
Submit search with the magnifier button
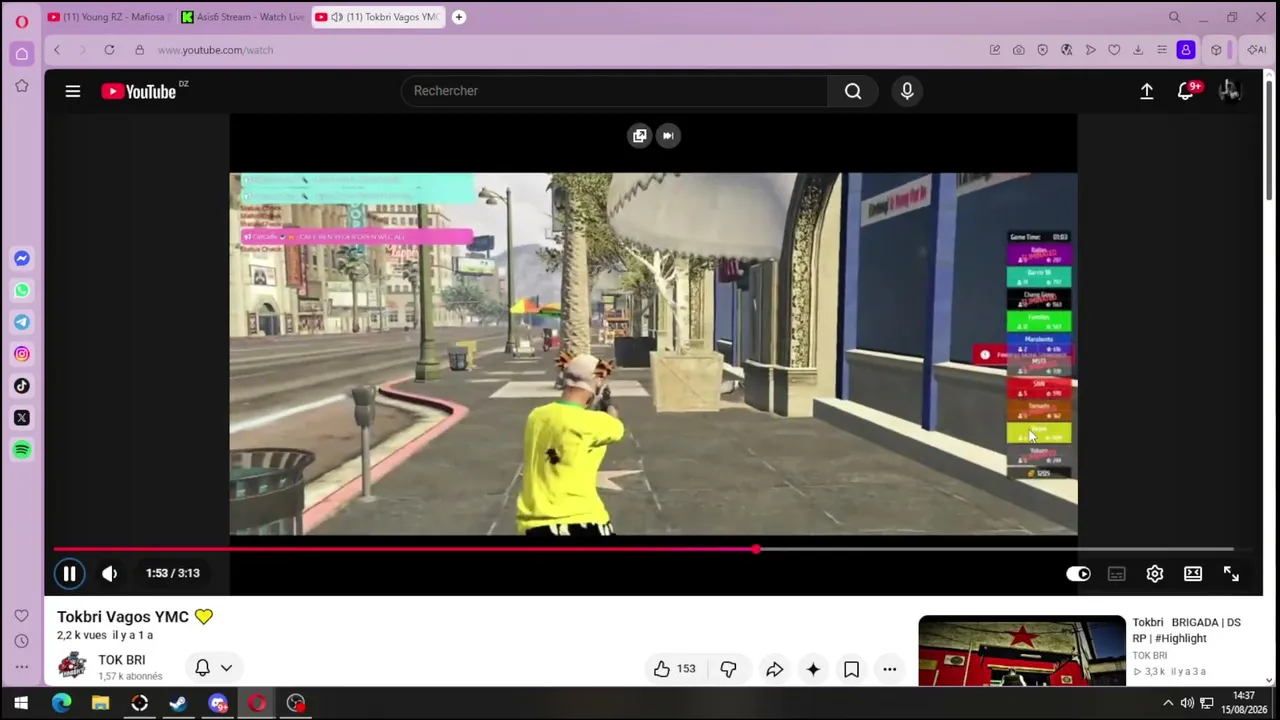coord(853,91)
